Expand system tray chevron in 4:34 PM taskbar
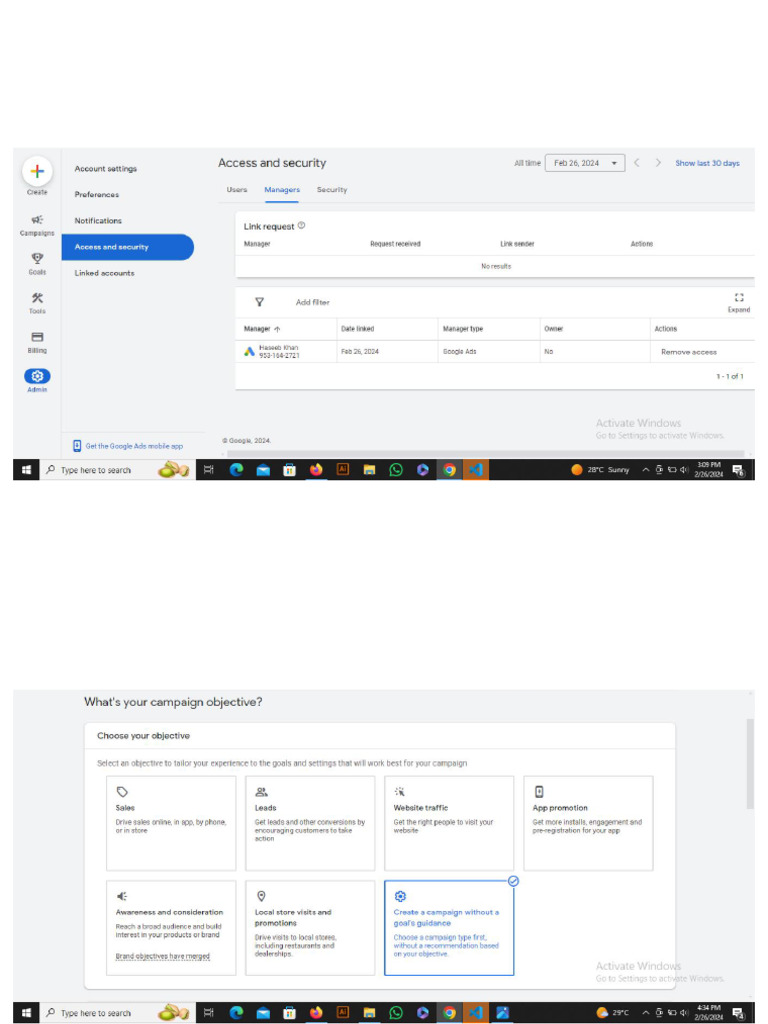The image size is (768, 1024). [645, 1012]
